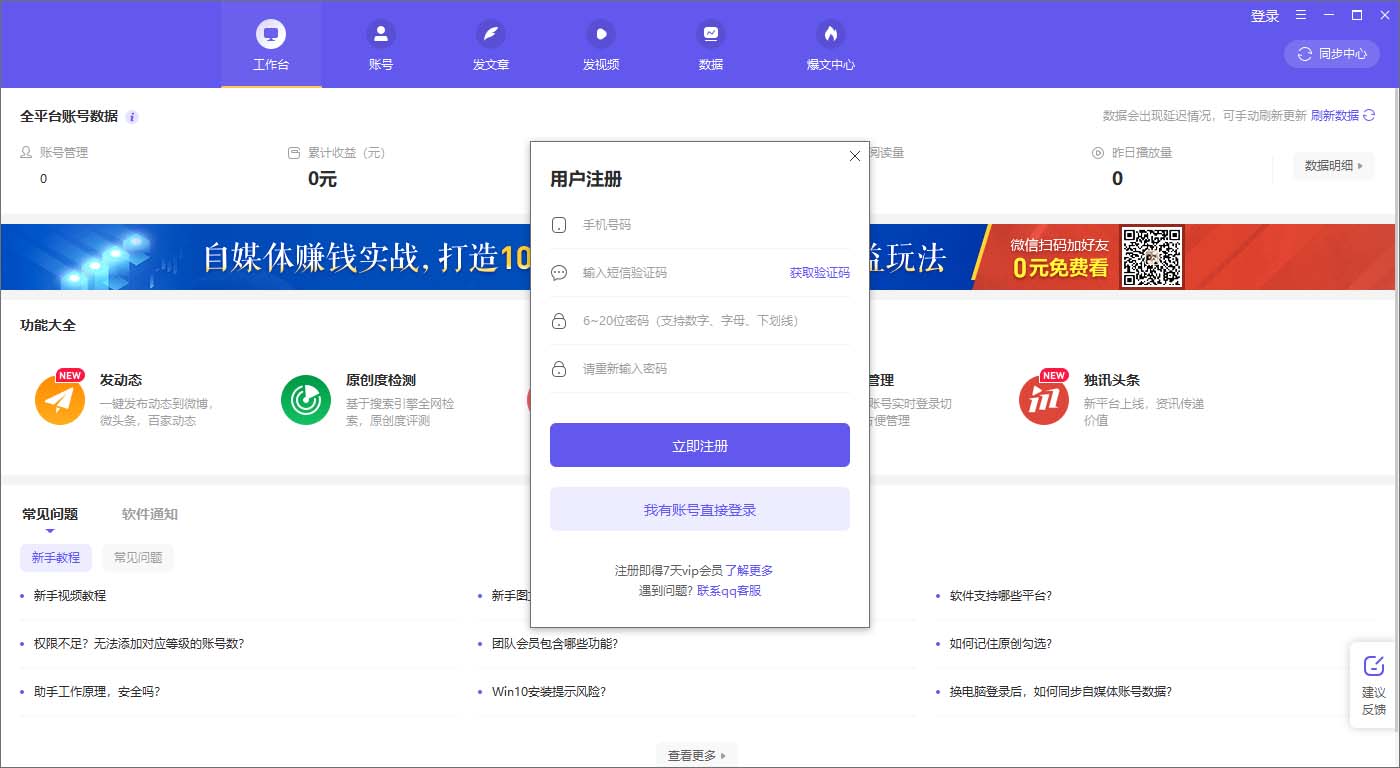Image resolution: width=1400 pixels, height=768 pixels.
Task: Open the hamburger menu near 登录
Action: 1300,16
